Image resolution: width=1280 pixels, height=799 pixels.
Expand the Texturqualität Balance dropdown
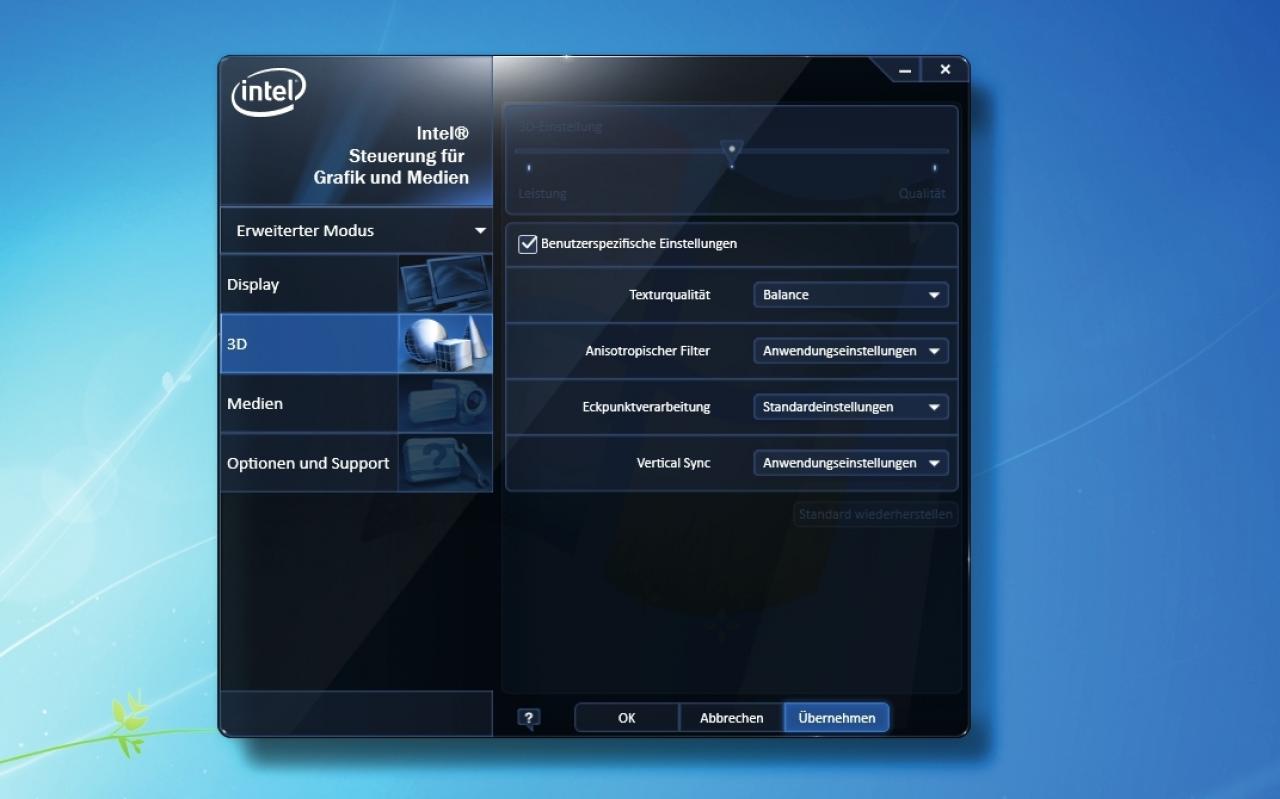tap(850, 295)
